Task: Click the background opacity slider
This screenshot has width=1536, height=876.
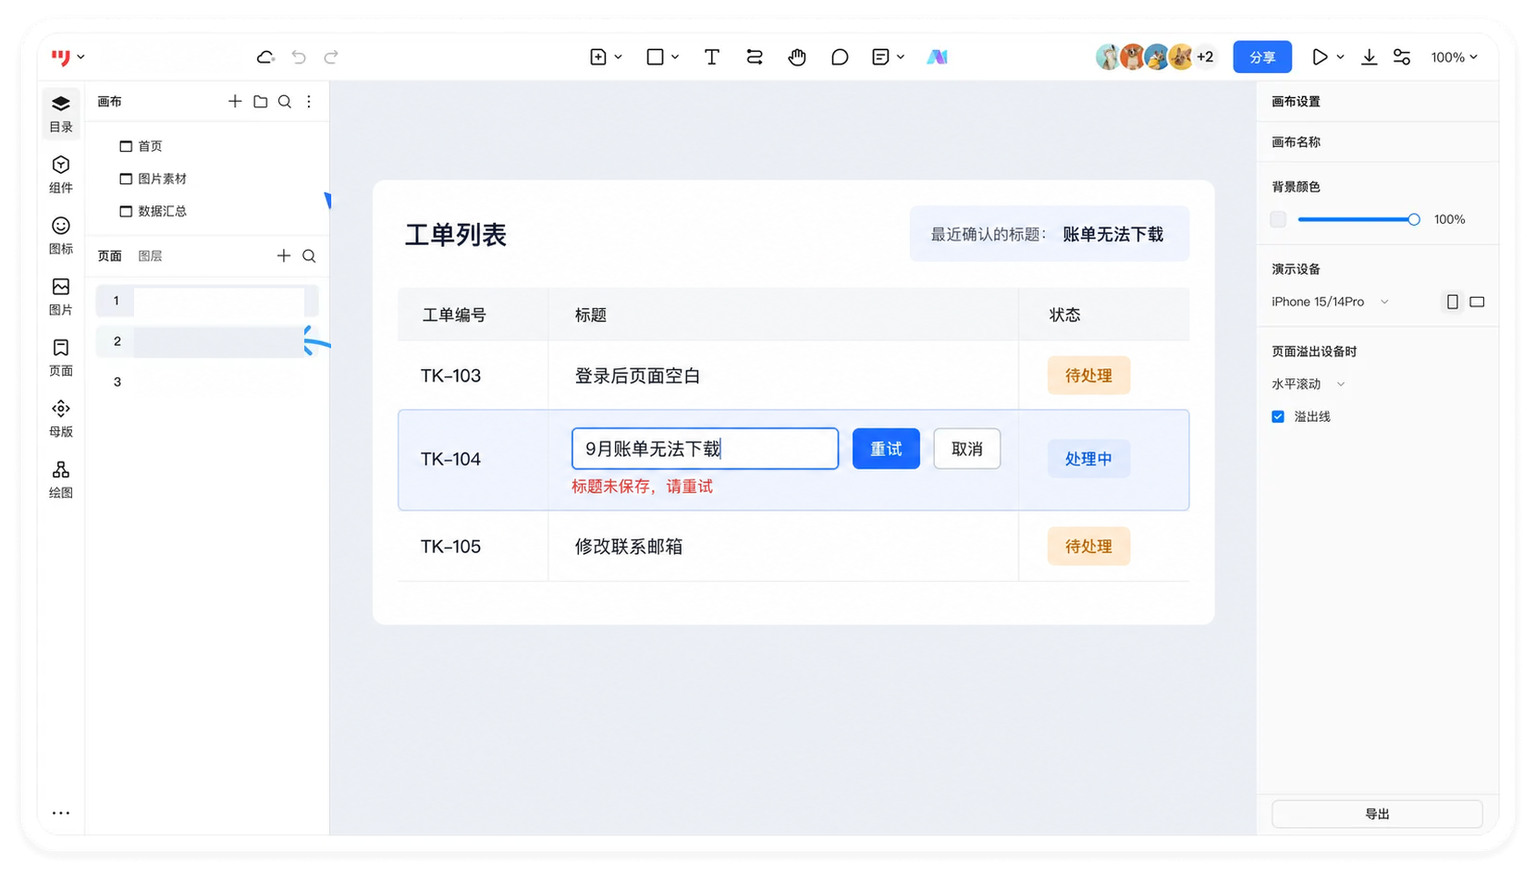Action: [1358, 219]
